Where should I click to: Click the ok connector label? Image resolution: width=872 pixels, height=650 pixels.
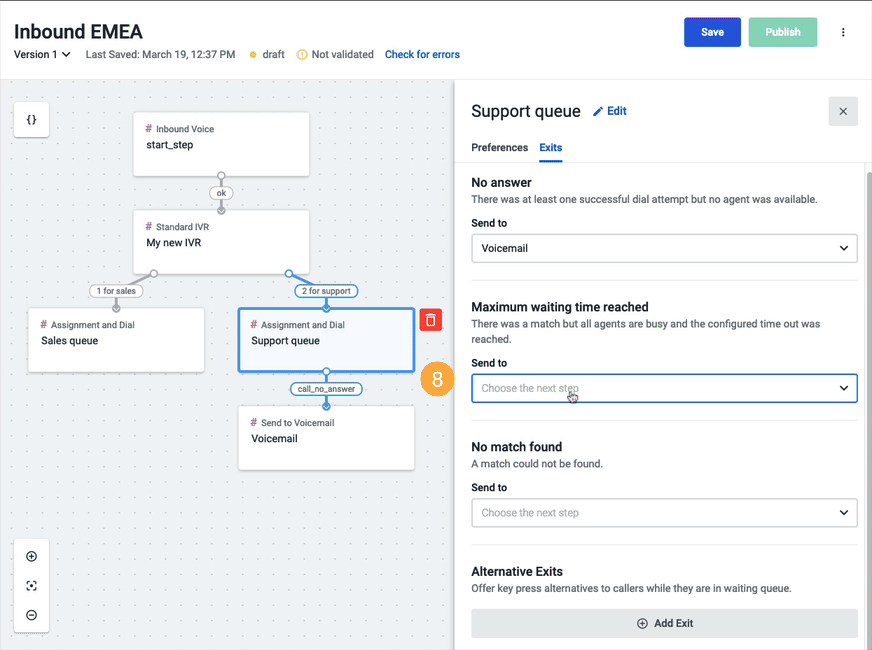(x=221, y=193)
